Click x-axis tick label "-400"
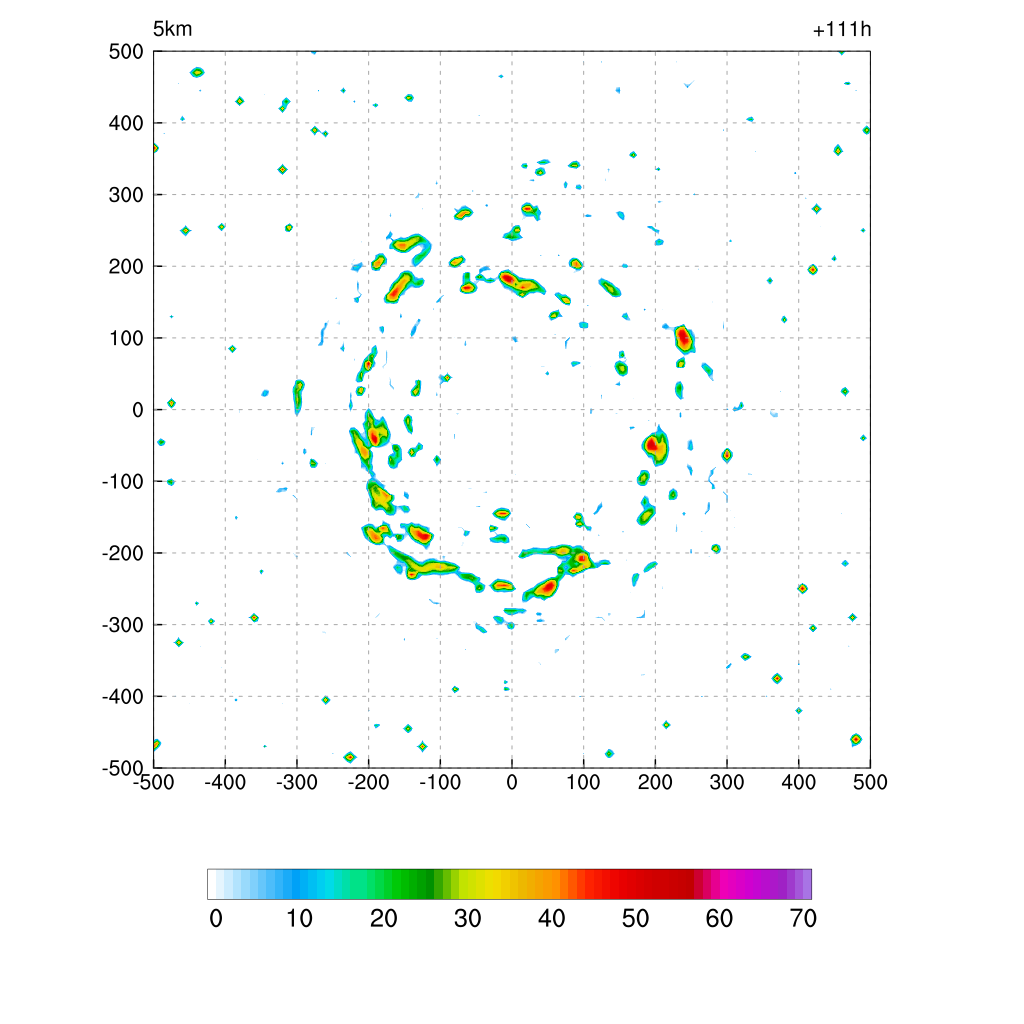The width and height of the screenshot is (1024, 1024). pyautogui.click(x=225, y=782)
